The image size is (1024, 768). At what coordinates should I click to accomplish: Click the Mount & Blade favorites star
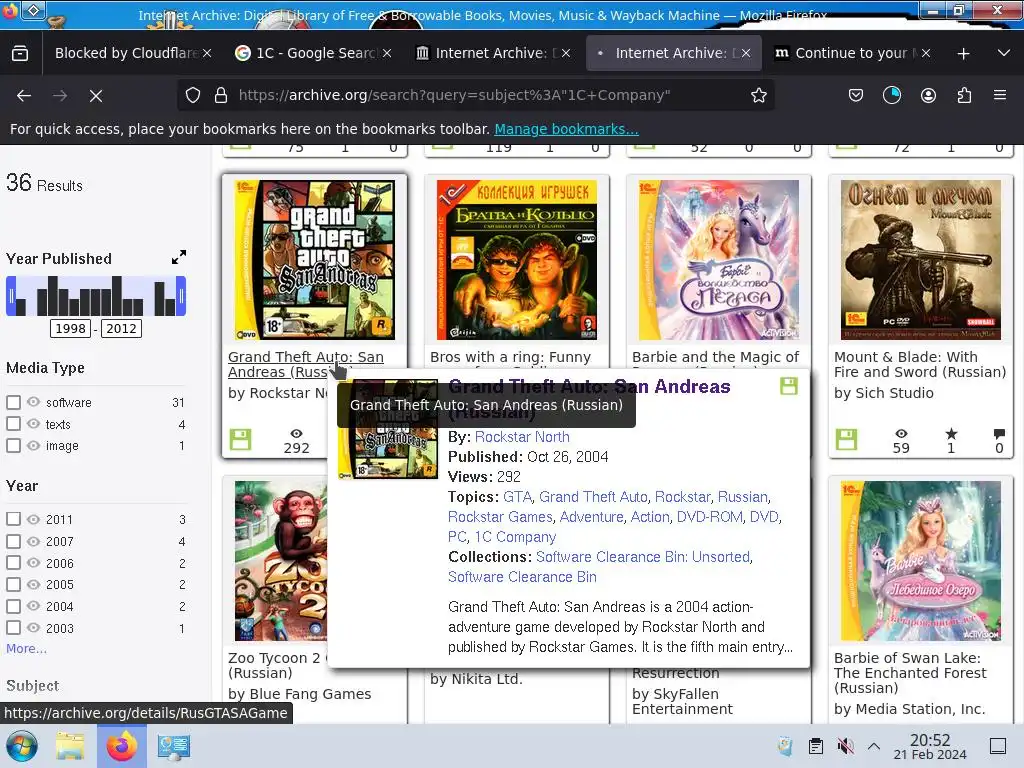pos(951,434)
